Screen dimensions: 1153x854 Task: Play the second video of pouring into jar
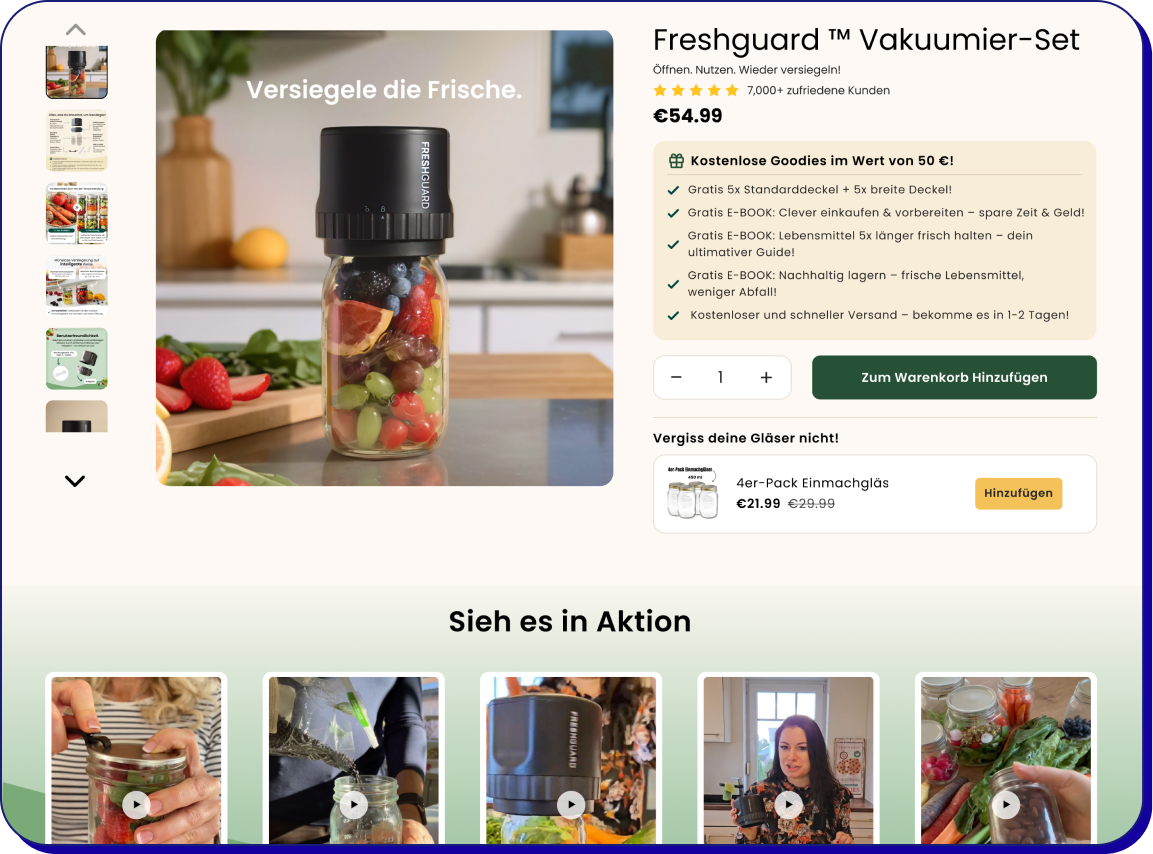click(x=354, y=804)
